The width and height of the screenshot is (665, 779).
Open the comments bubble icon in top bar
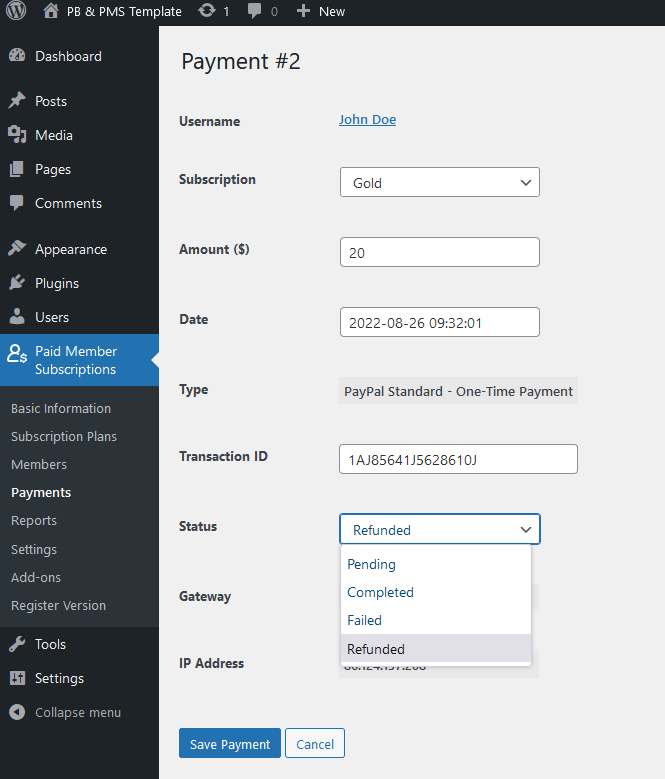[255, 11]
